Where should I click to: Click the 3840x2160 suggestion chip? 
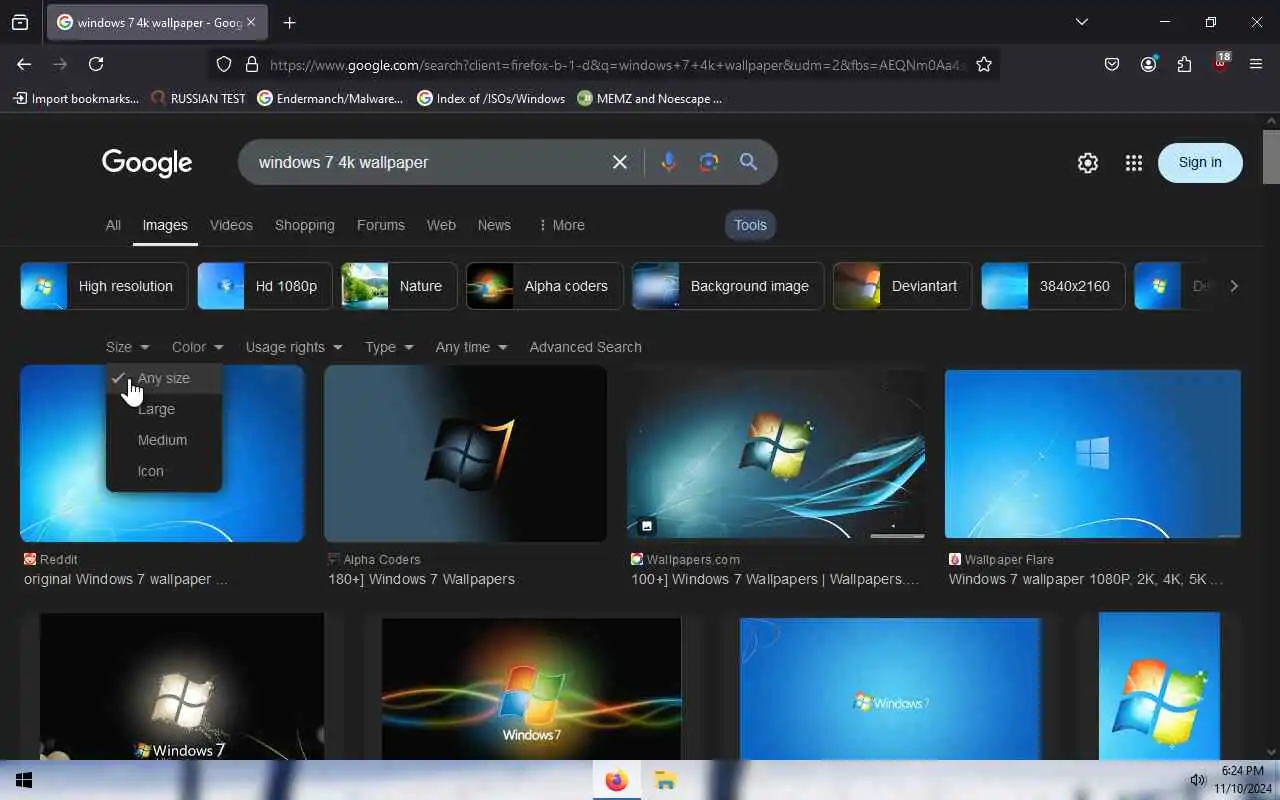(x=1053, y=286)
